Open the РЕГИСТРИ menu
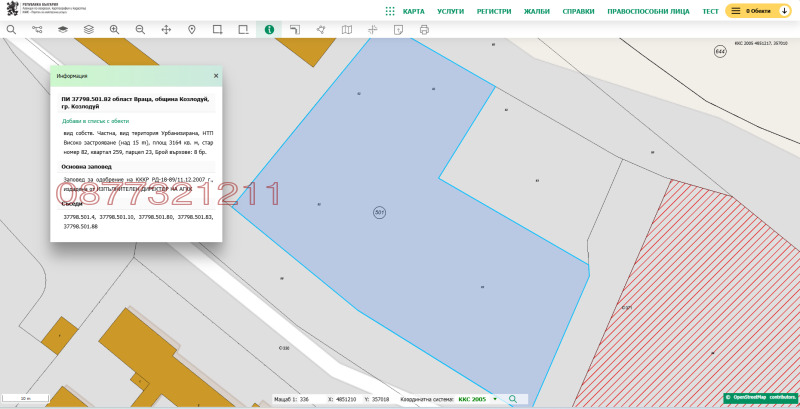 (494, 11)
